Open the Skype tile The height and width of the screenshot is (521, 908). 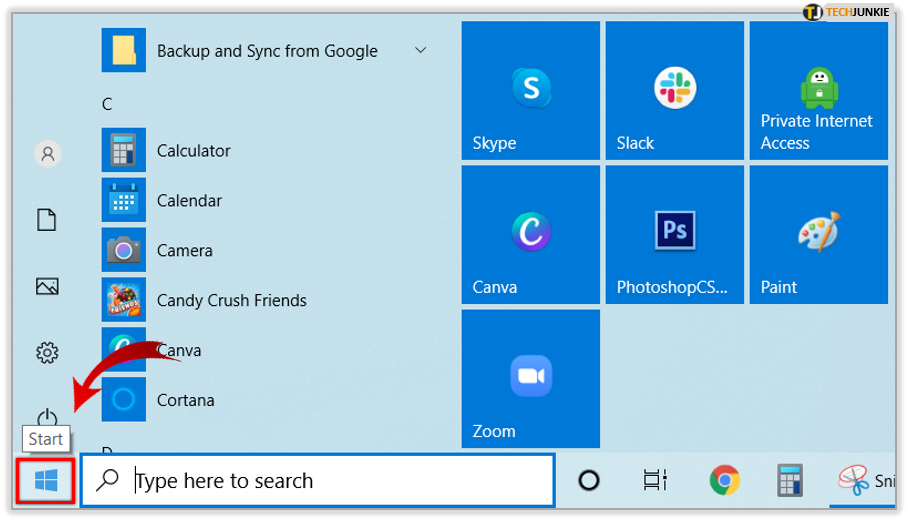tap(530, 90)
